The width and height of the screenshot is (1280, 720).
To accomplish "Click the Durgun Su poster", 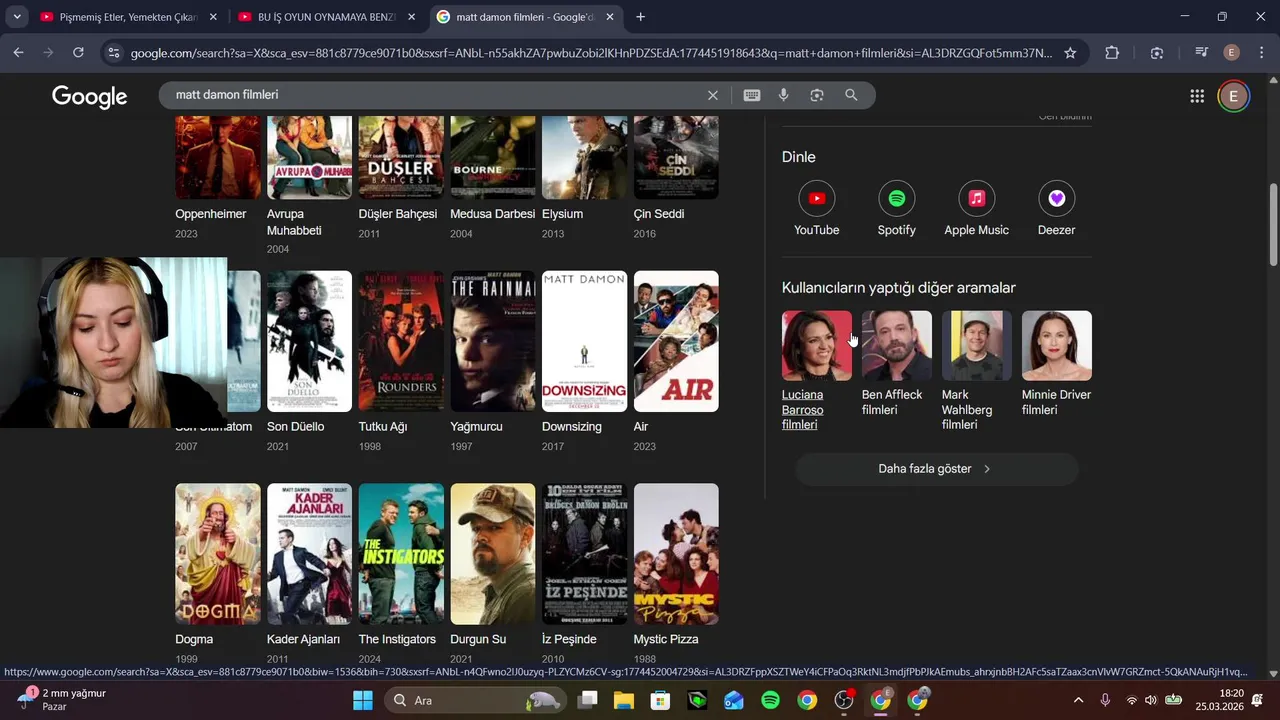I will coord(493,554).
